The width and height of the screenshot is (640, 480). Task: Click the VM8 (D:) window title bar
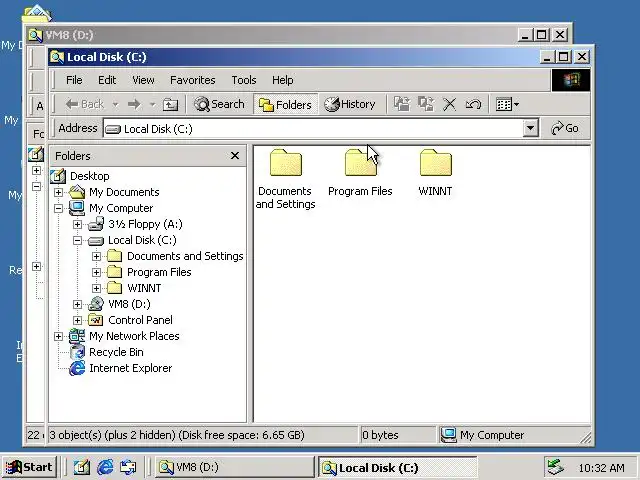(x=272, y=35)
